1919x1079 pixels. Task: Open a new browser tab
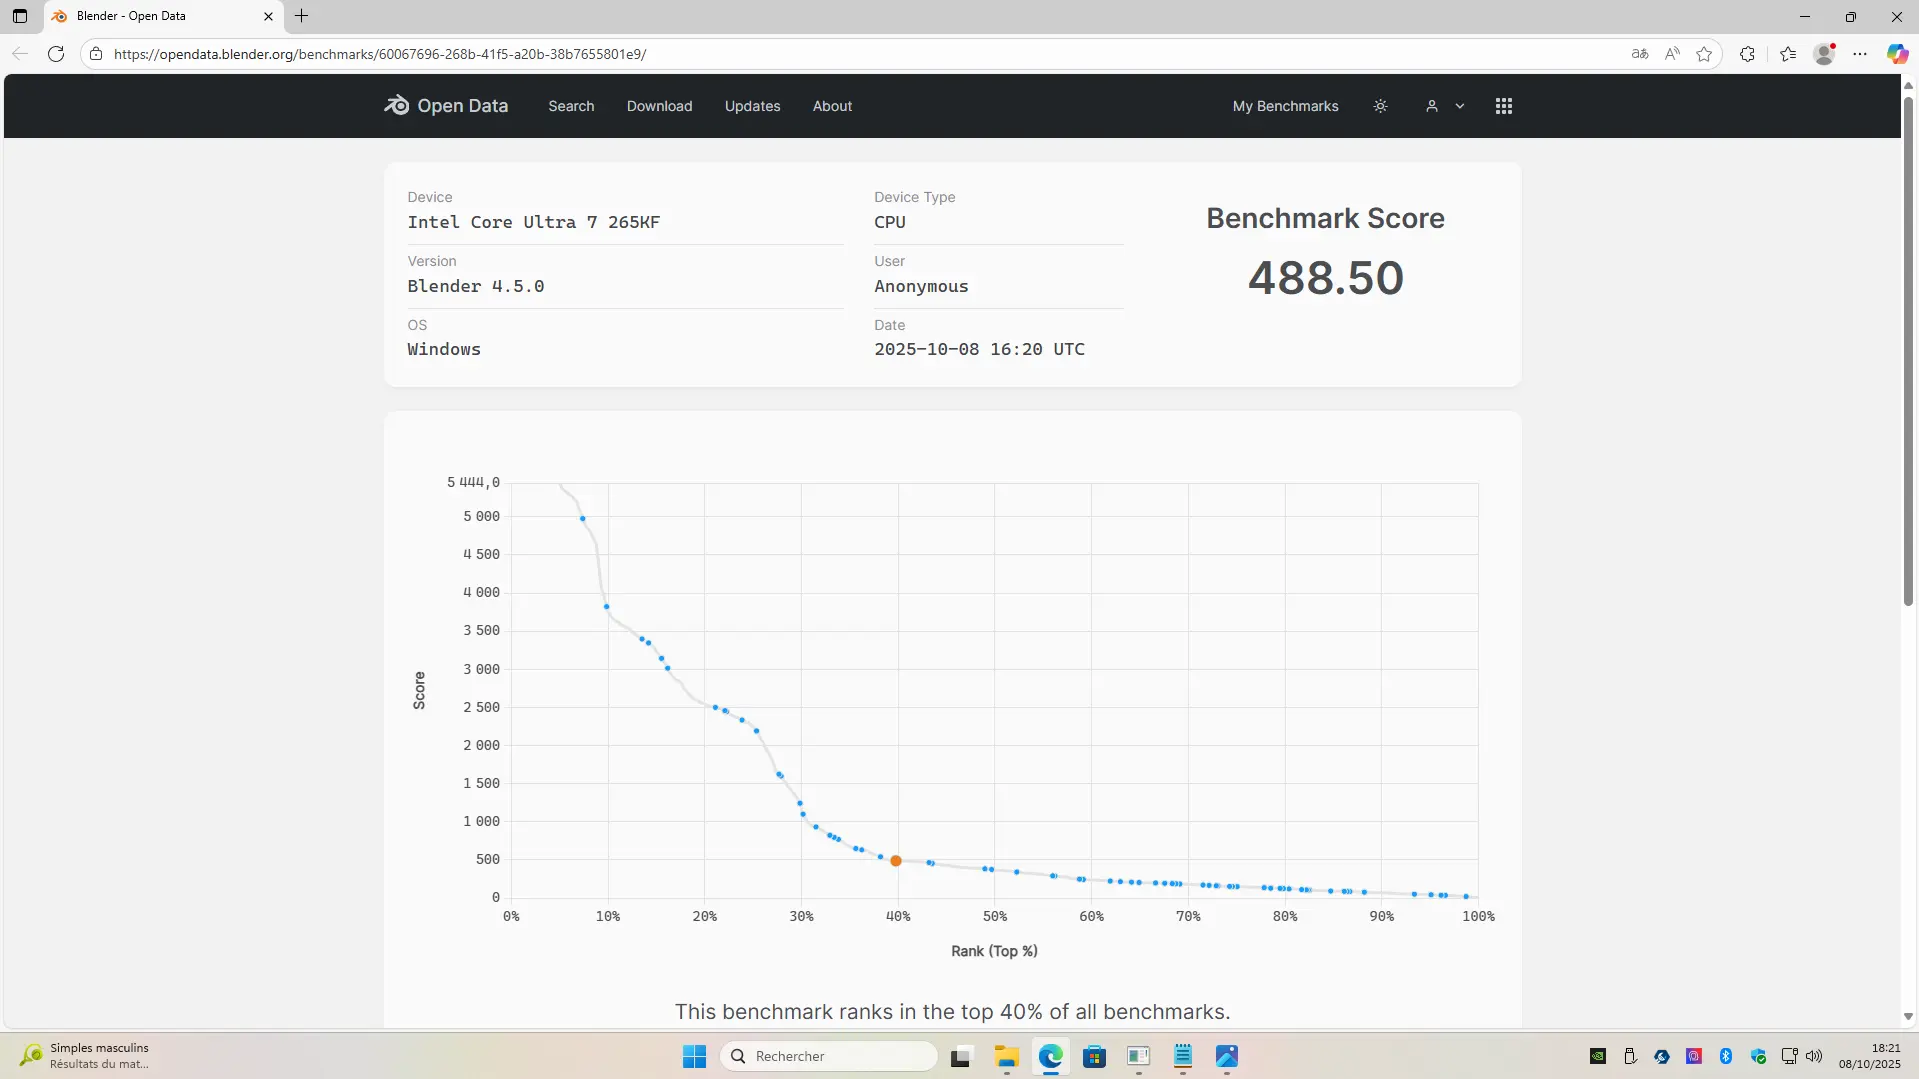click(302, 16)
